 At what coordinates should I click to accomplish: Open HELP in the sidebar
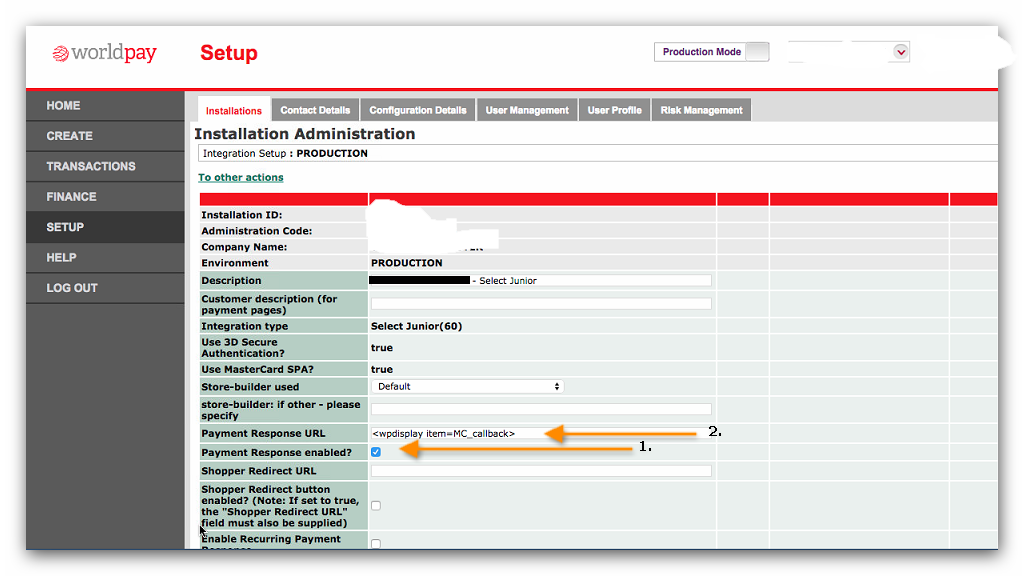click(x=105, y=257)
